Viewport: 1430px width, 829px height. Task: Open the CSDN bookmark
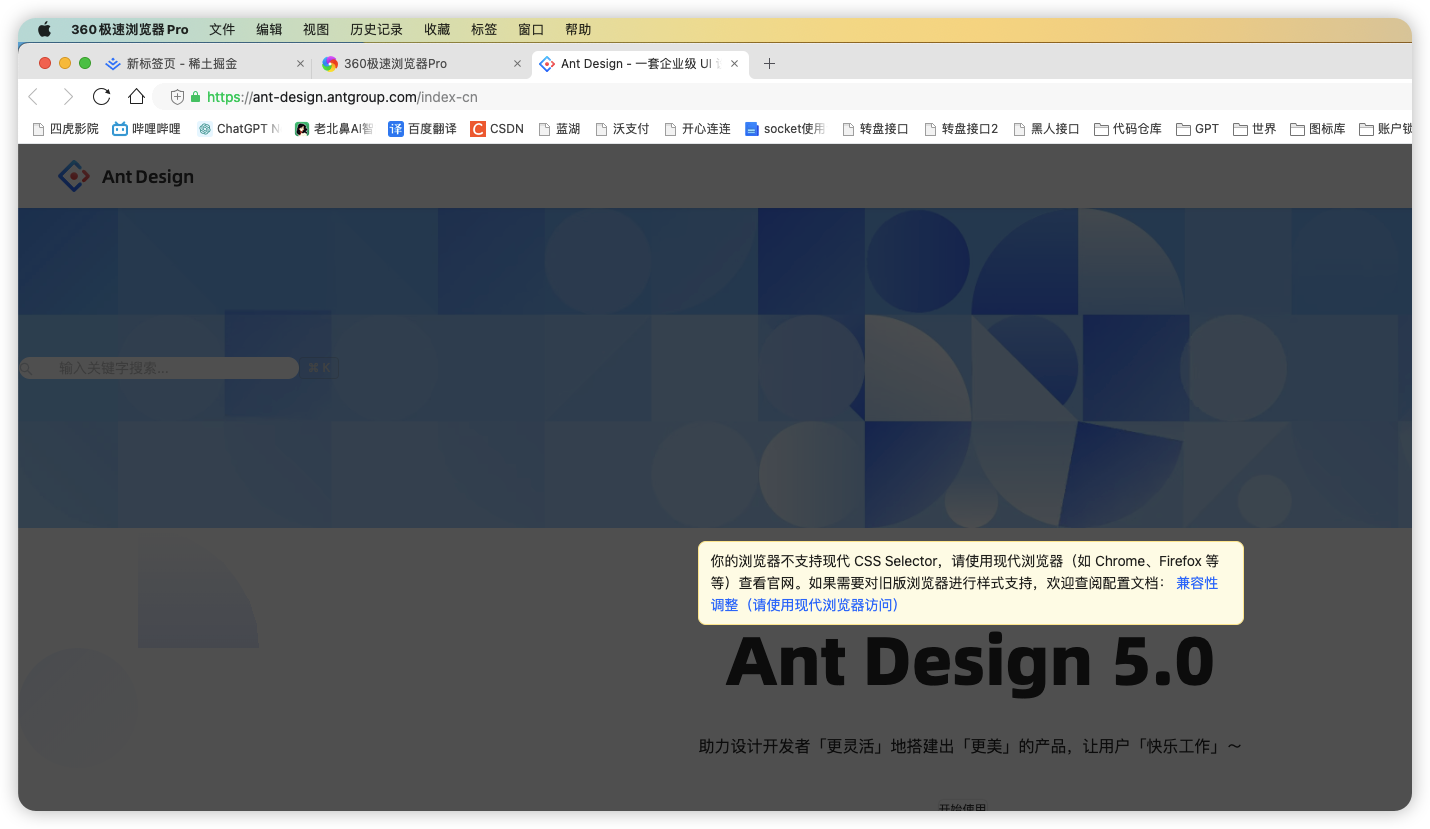point(497,129)
